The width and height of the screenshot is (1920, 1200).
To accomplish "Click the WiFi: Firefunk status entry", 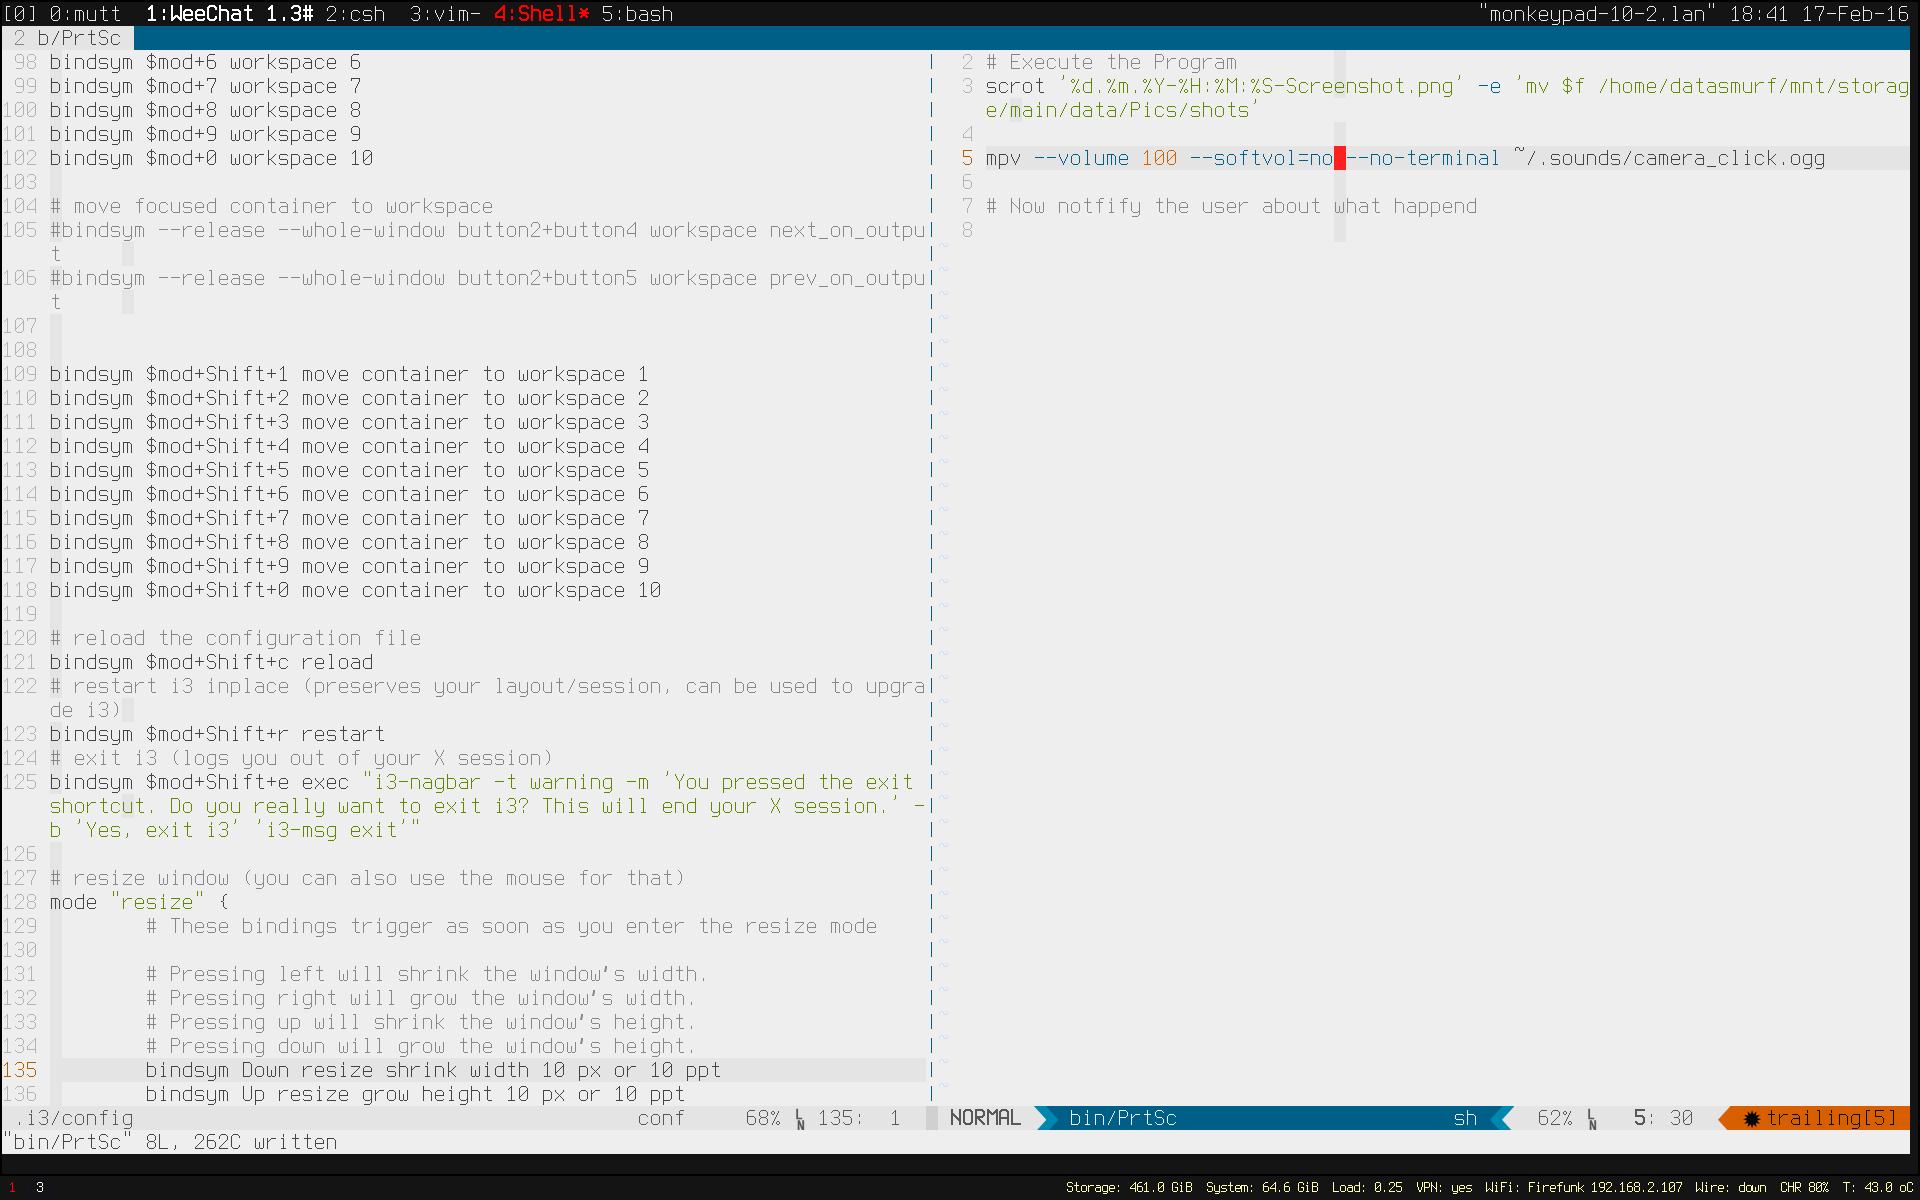I will (x=1584, y=1187).
